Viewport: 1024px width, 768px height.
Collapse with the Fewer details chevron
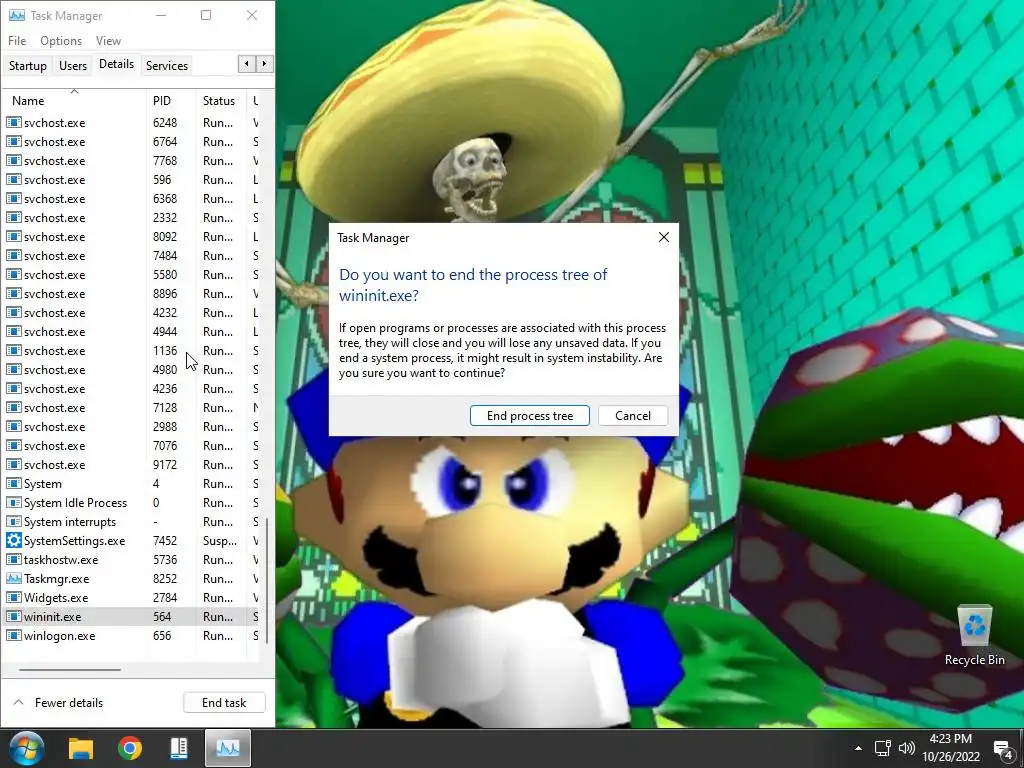(19, 703)
